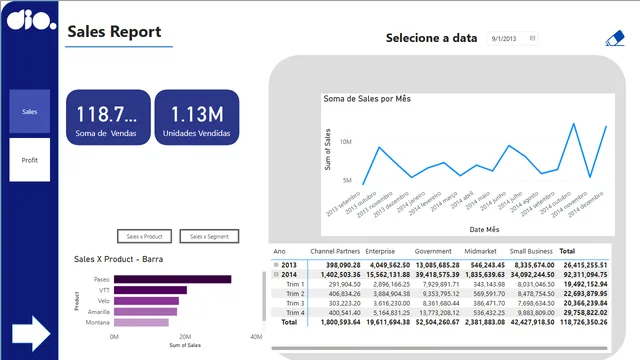Select the Paseo bar in chart
The image size is (640, 360).
click(173, 279)
